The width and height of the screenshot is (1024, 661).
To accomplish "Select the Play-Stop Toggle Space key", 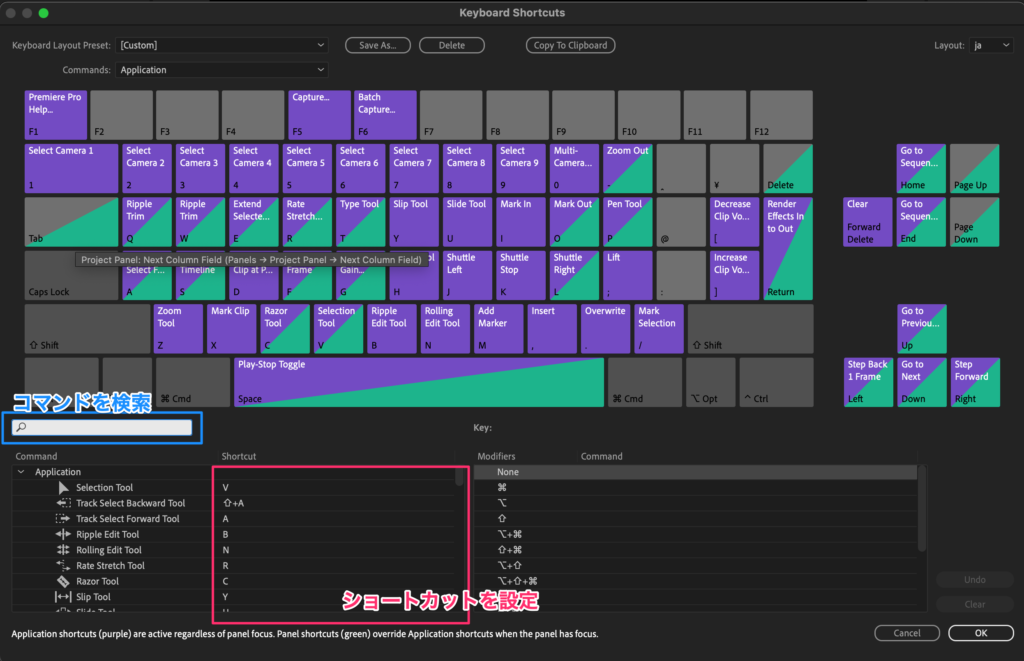I will coord(419,383).
